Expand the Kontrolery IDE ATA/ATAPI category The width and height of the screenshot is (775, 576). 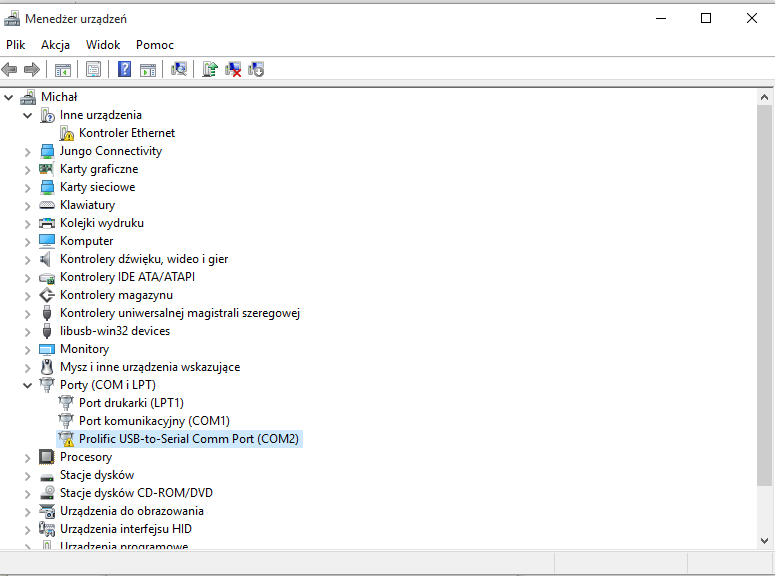point(28,277)
